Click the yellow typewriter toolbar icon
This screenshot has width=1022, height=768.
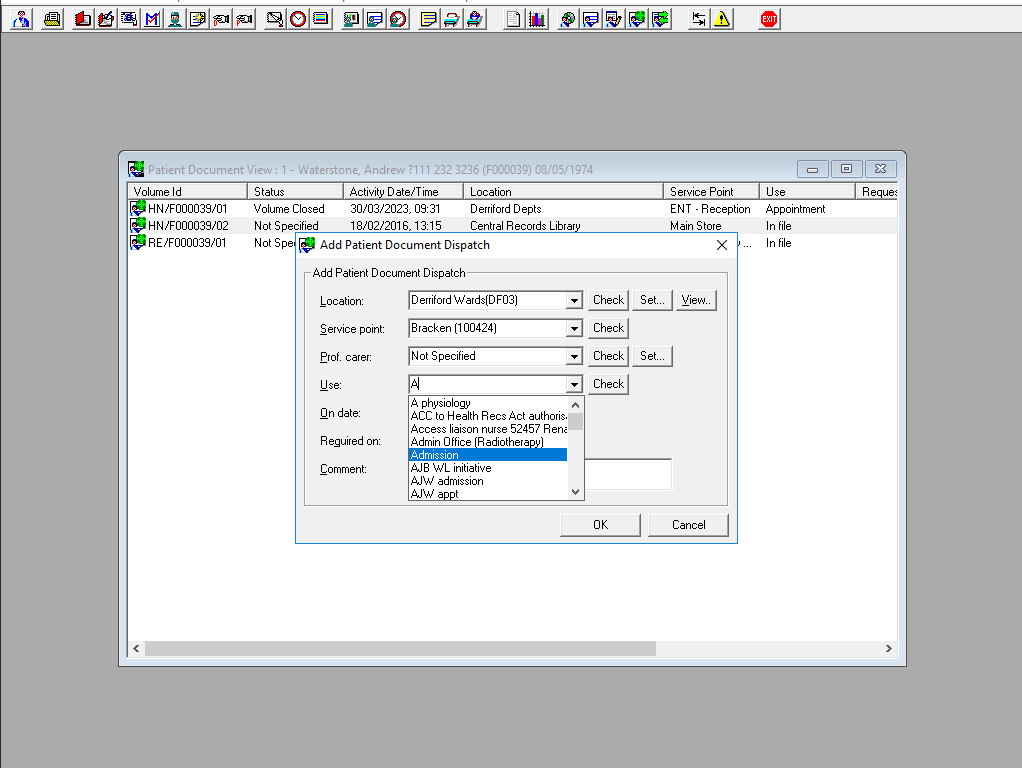[x=52, y=19]
